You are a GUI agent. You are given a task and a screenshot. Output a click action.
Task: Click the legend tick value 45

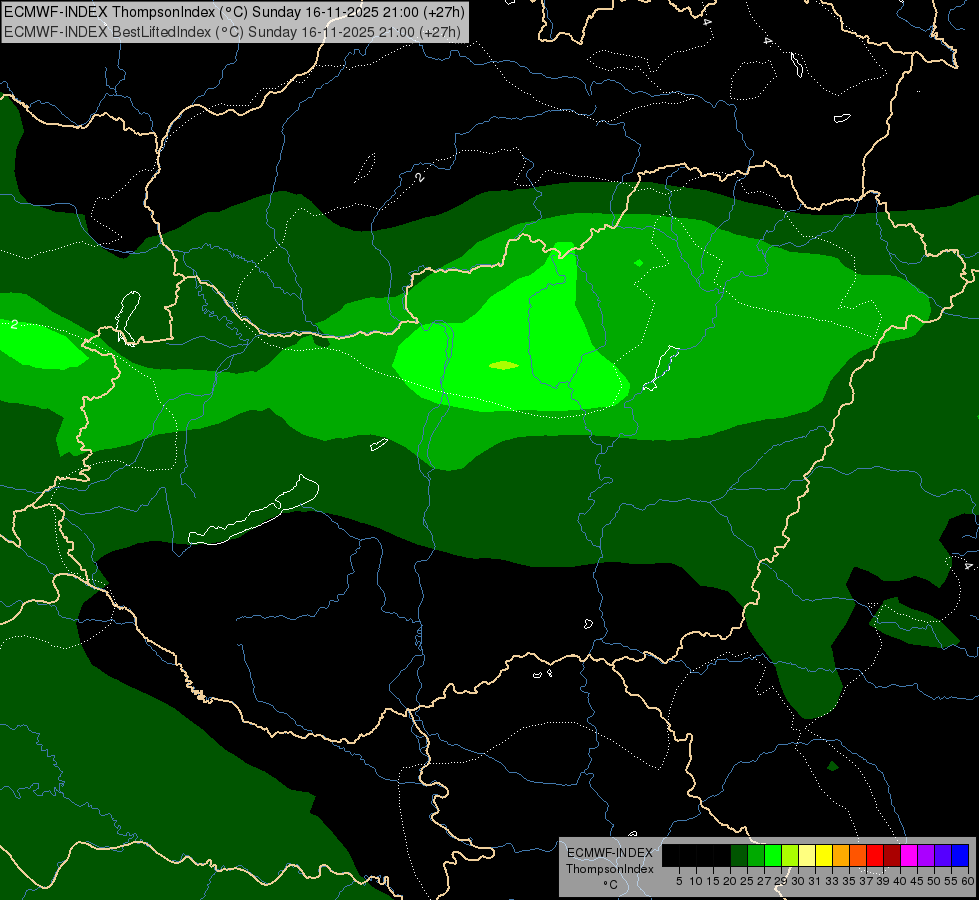[917, 881]
